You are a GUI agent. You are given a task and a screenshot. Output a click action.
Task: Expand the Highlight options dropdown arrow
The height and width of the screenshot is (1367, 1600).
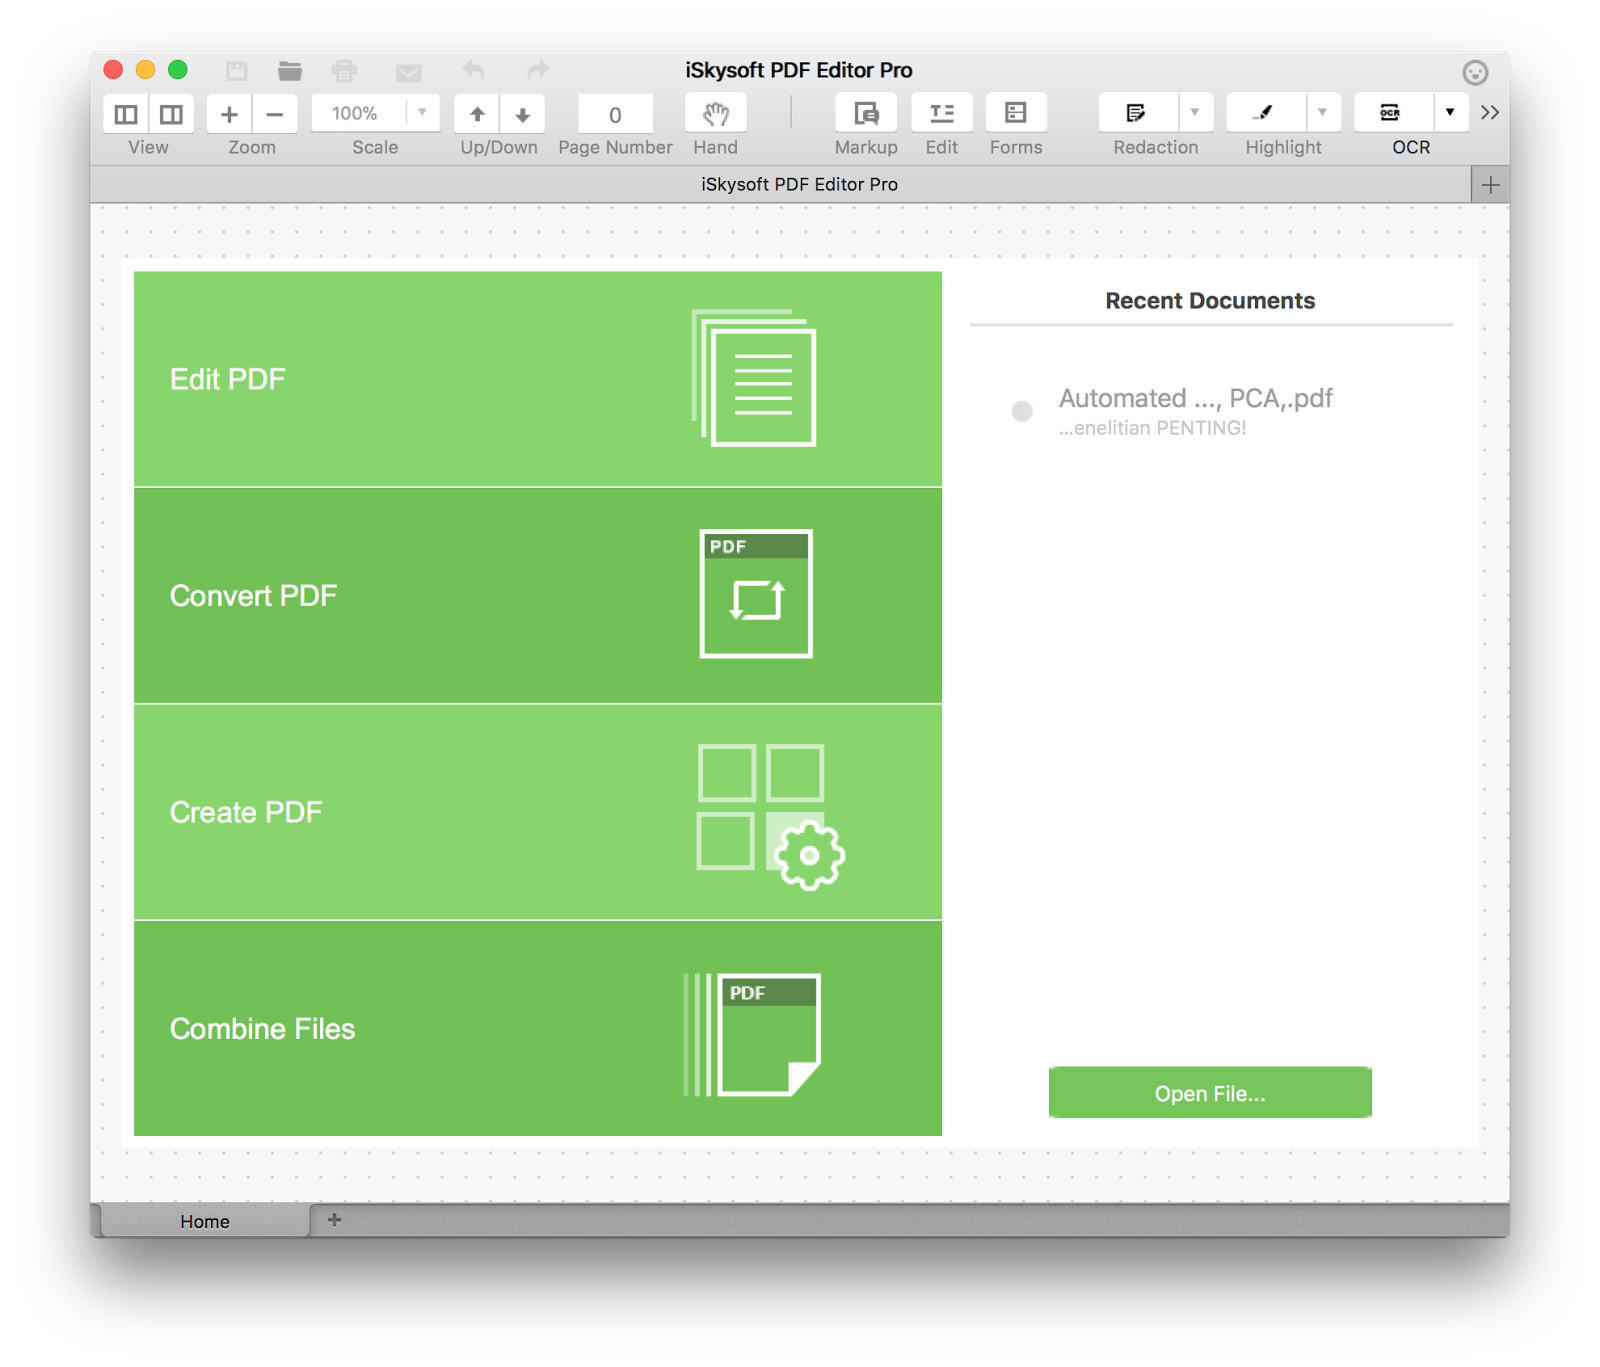point(1323,113)
